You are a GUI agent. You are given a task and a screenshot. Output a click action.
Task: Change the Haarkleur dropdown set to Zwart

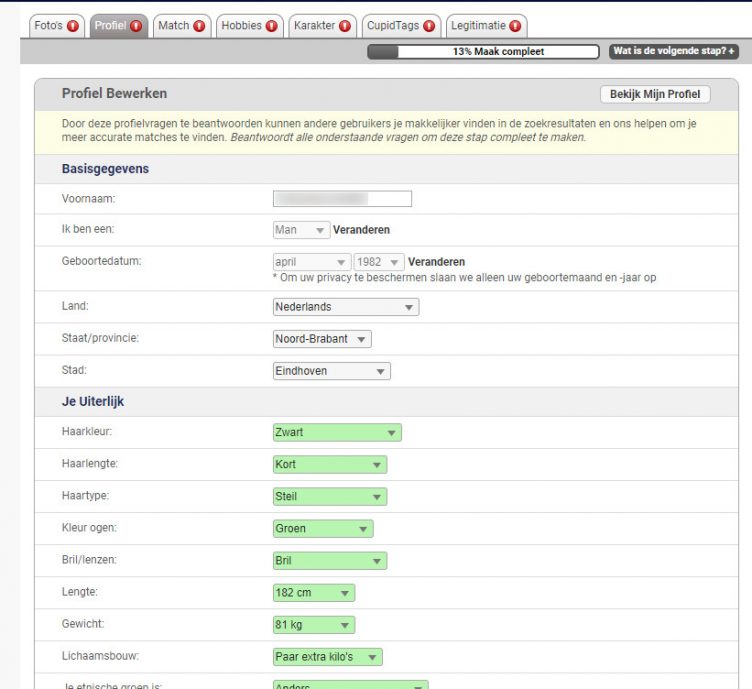337,433
